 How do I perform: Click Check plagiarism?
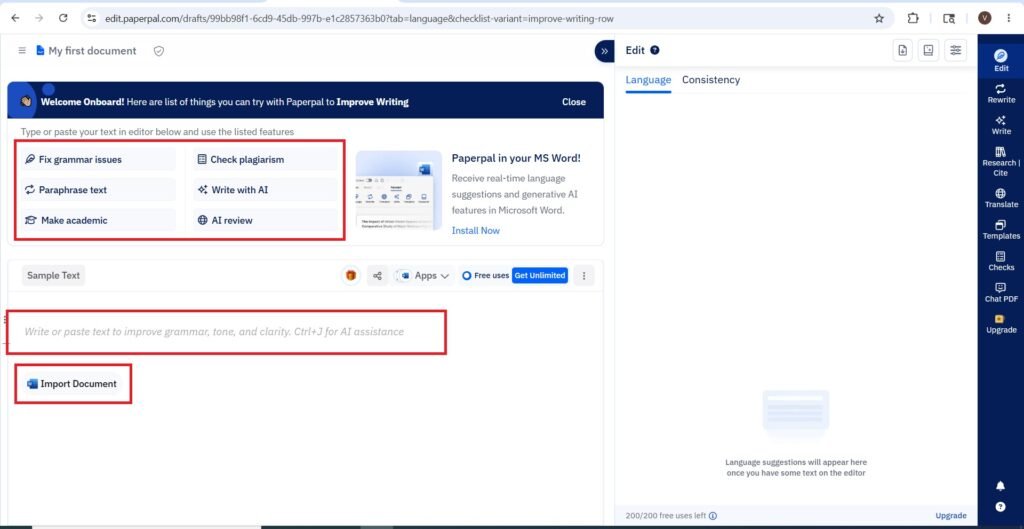[x=266, y=159]
